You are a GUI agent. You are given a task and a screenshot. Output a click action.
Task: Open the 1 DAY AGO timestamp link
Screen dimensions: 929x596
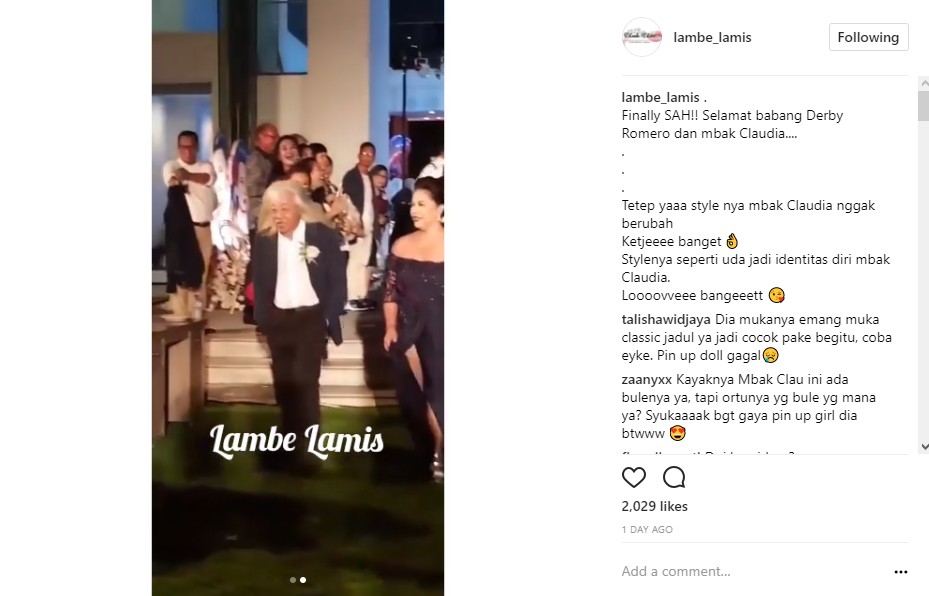click(x=647, y=530)
